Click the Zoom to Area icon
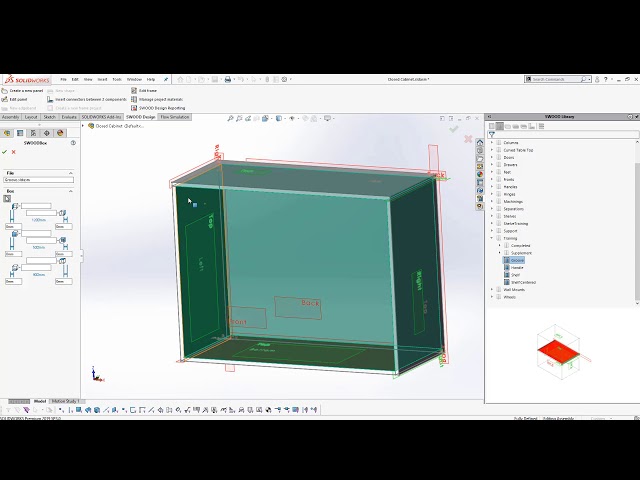 pos(239,118)
